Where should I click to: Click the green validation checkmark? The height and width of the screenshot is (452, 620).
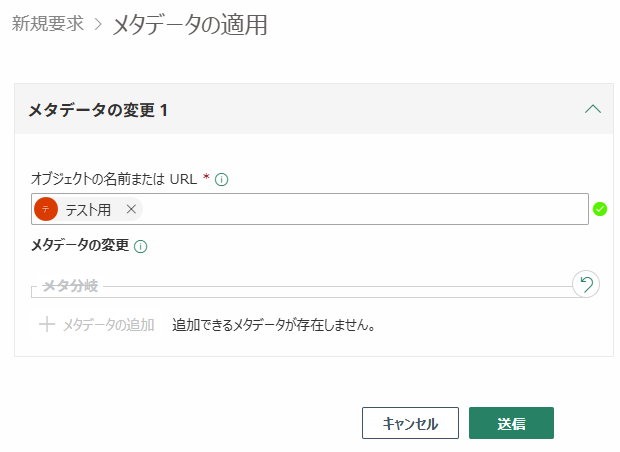tap(600, 209)
